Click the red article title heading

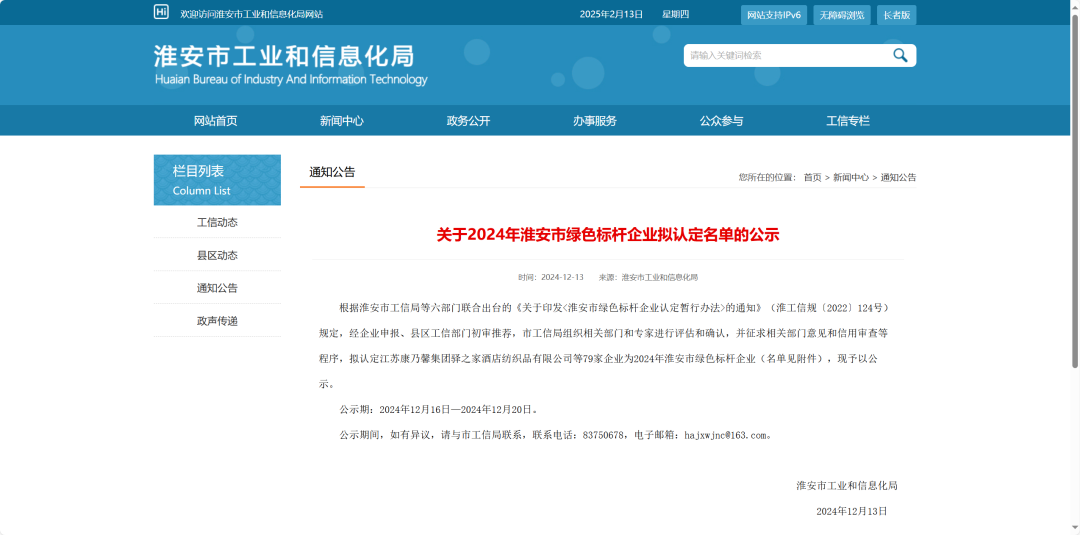coord(608,235)
